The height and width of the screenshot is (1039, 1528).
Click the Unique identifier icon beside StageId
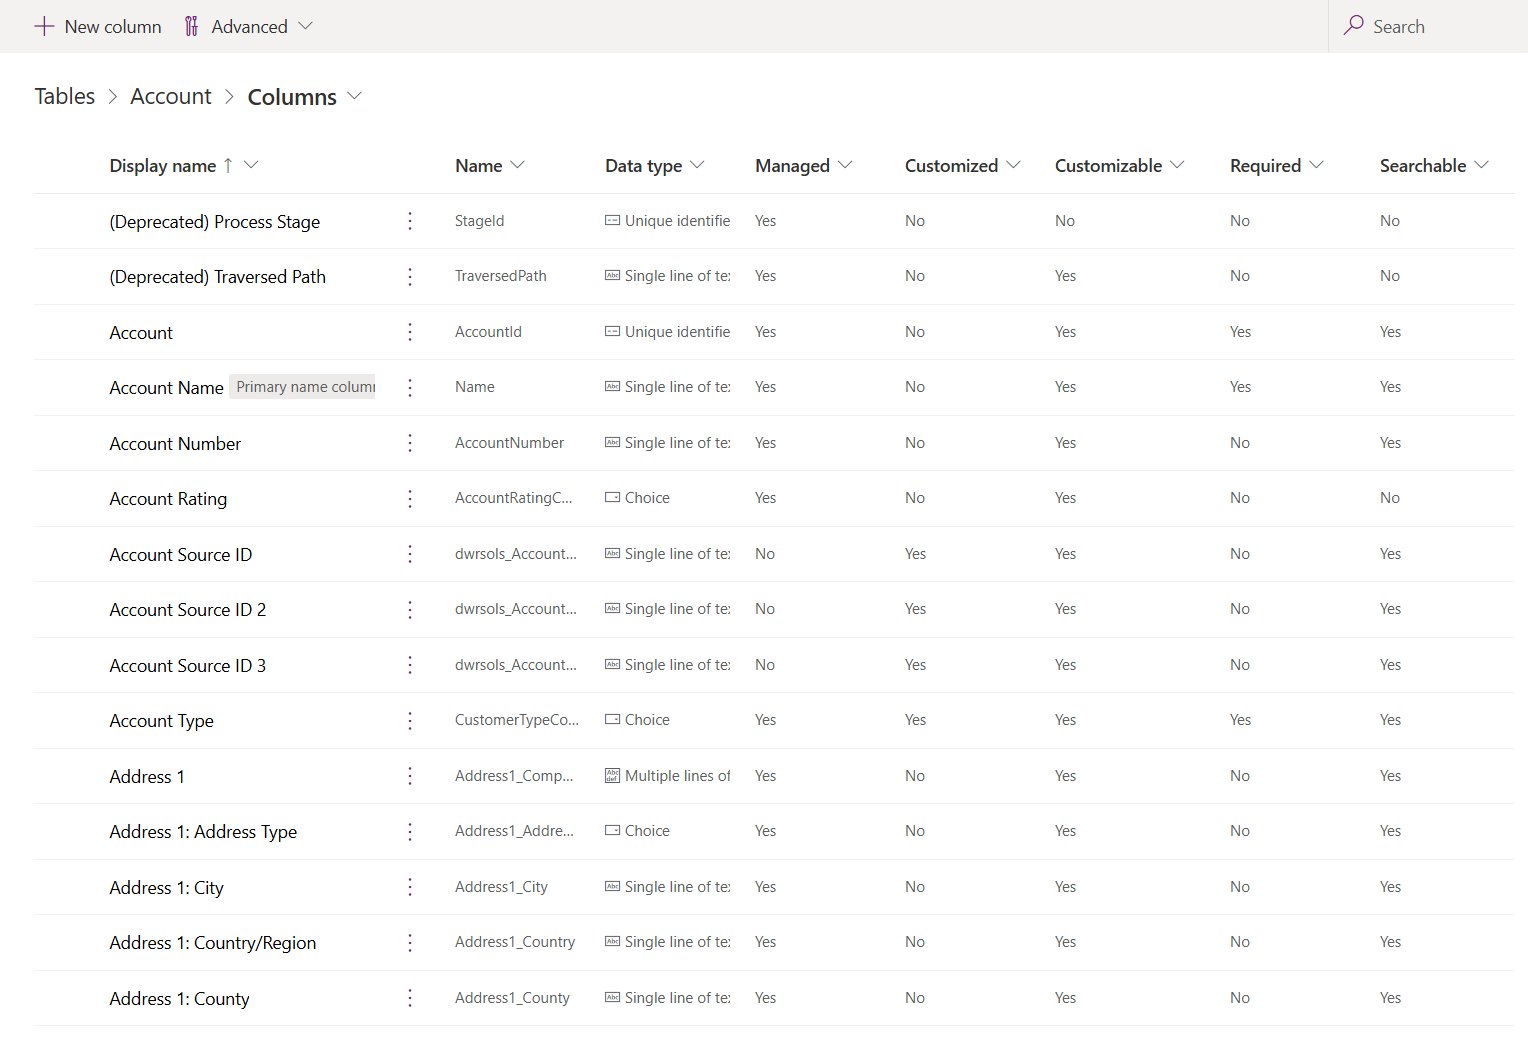point(613,220)
